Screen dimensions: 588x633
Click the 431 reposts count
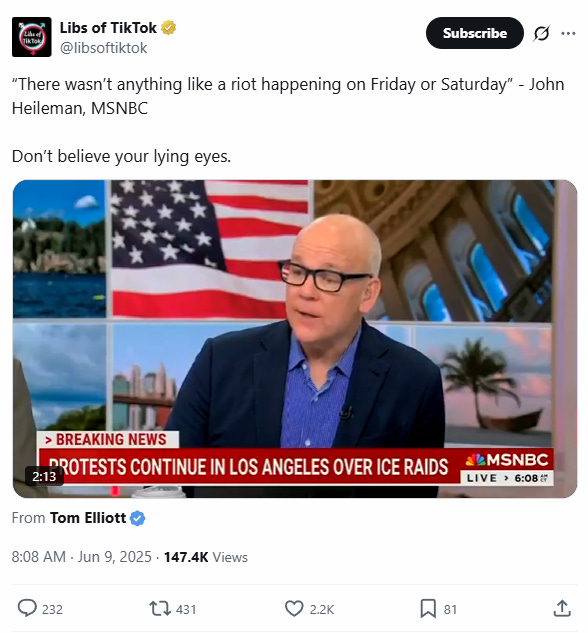point(186,609)
